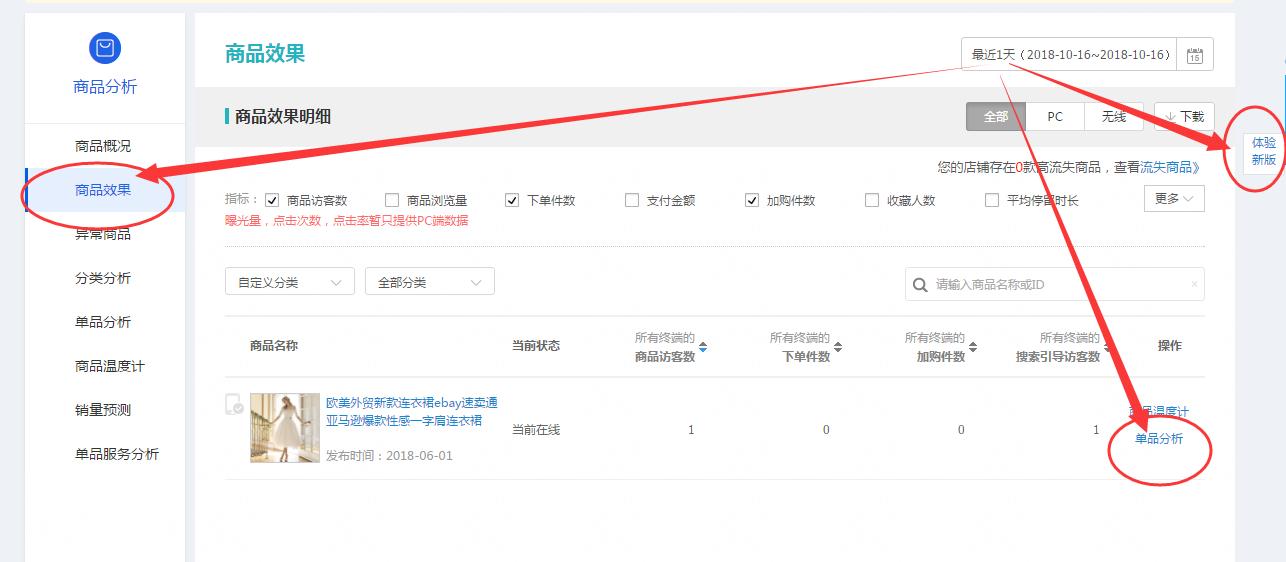
Task: Click 发布时间：2018-06-01 text
Action: (x=389, y=456)
